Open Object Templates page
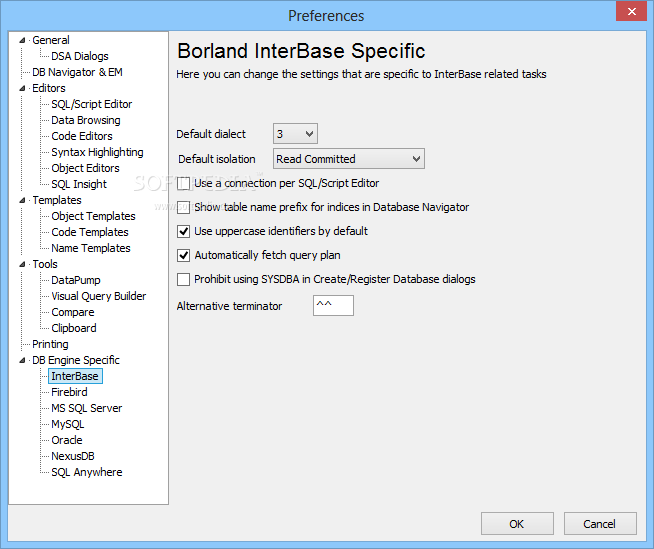The width and height of the screenshot is (654, 549). (x=93, y=216)
